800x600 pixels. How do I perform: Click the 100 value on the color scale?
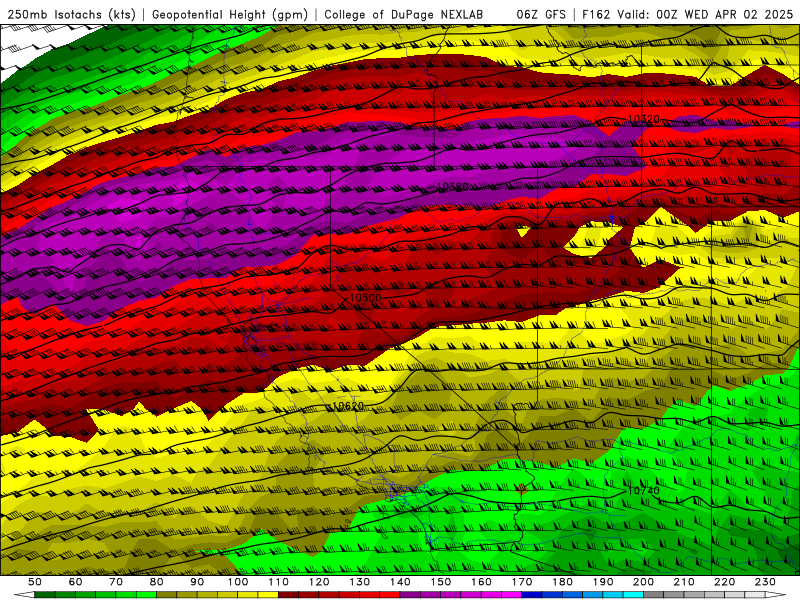238,582
